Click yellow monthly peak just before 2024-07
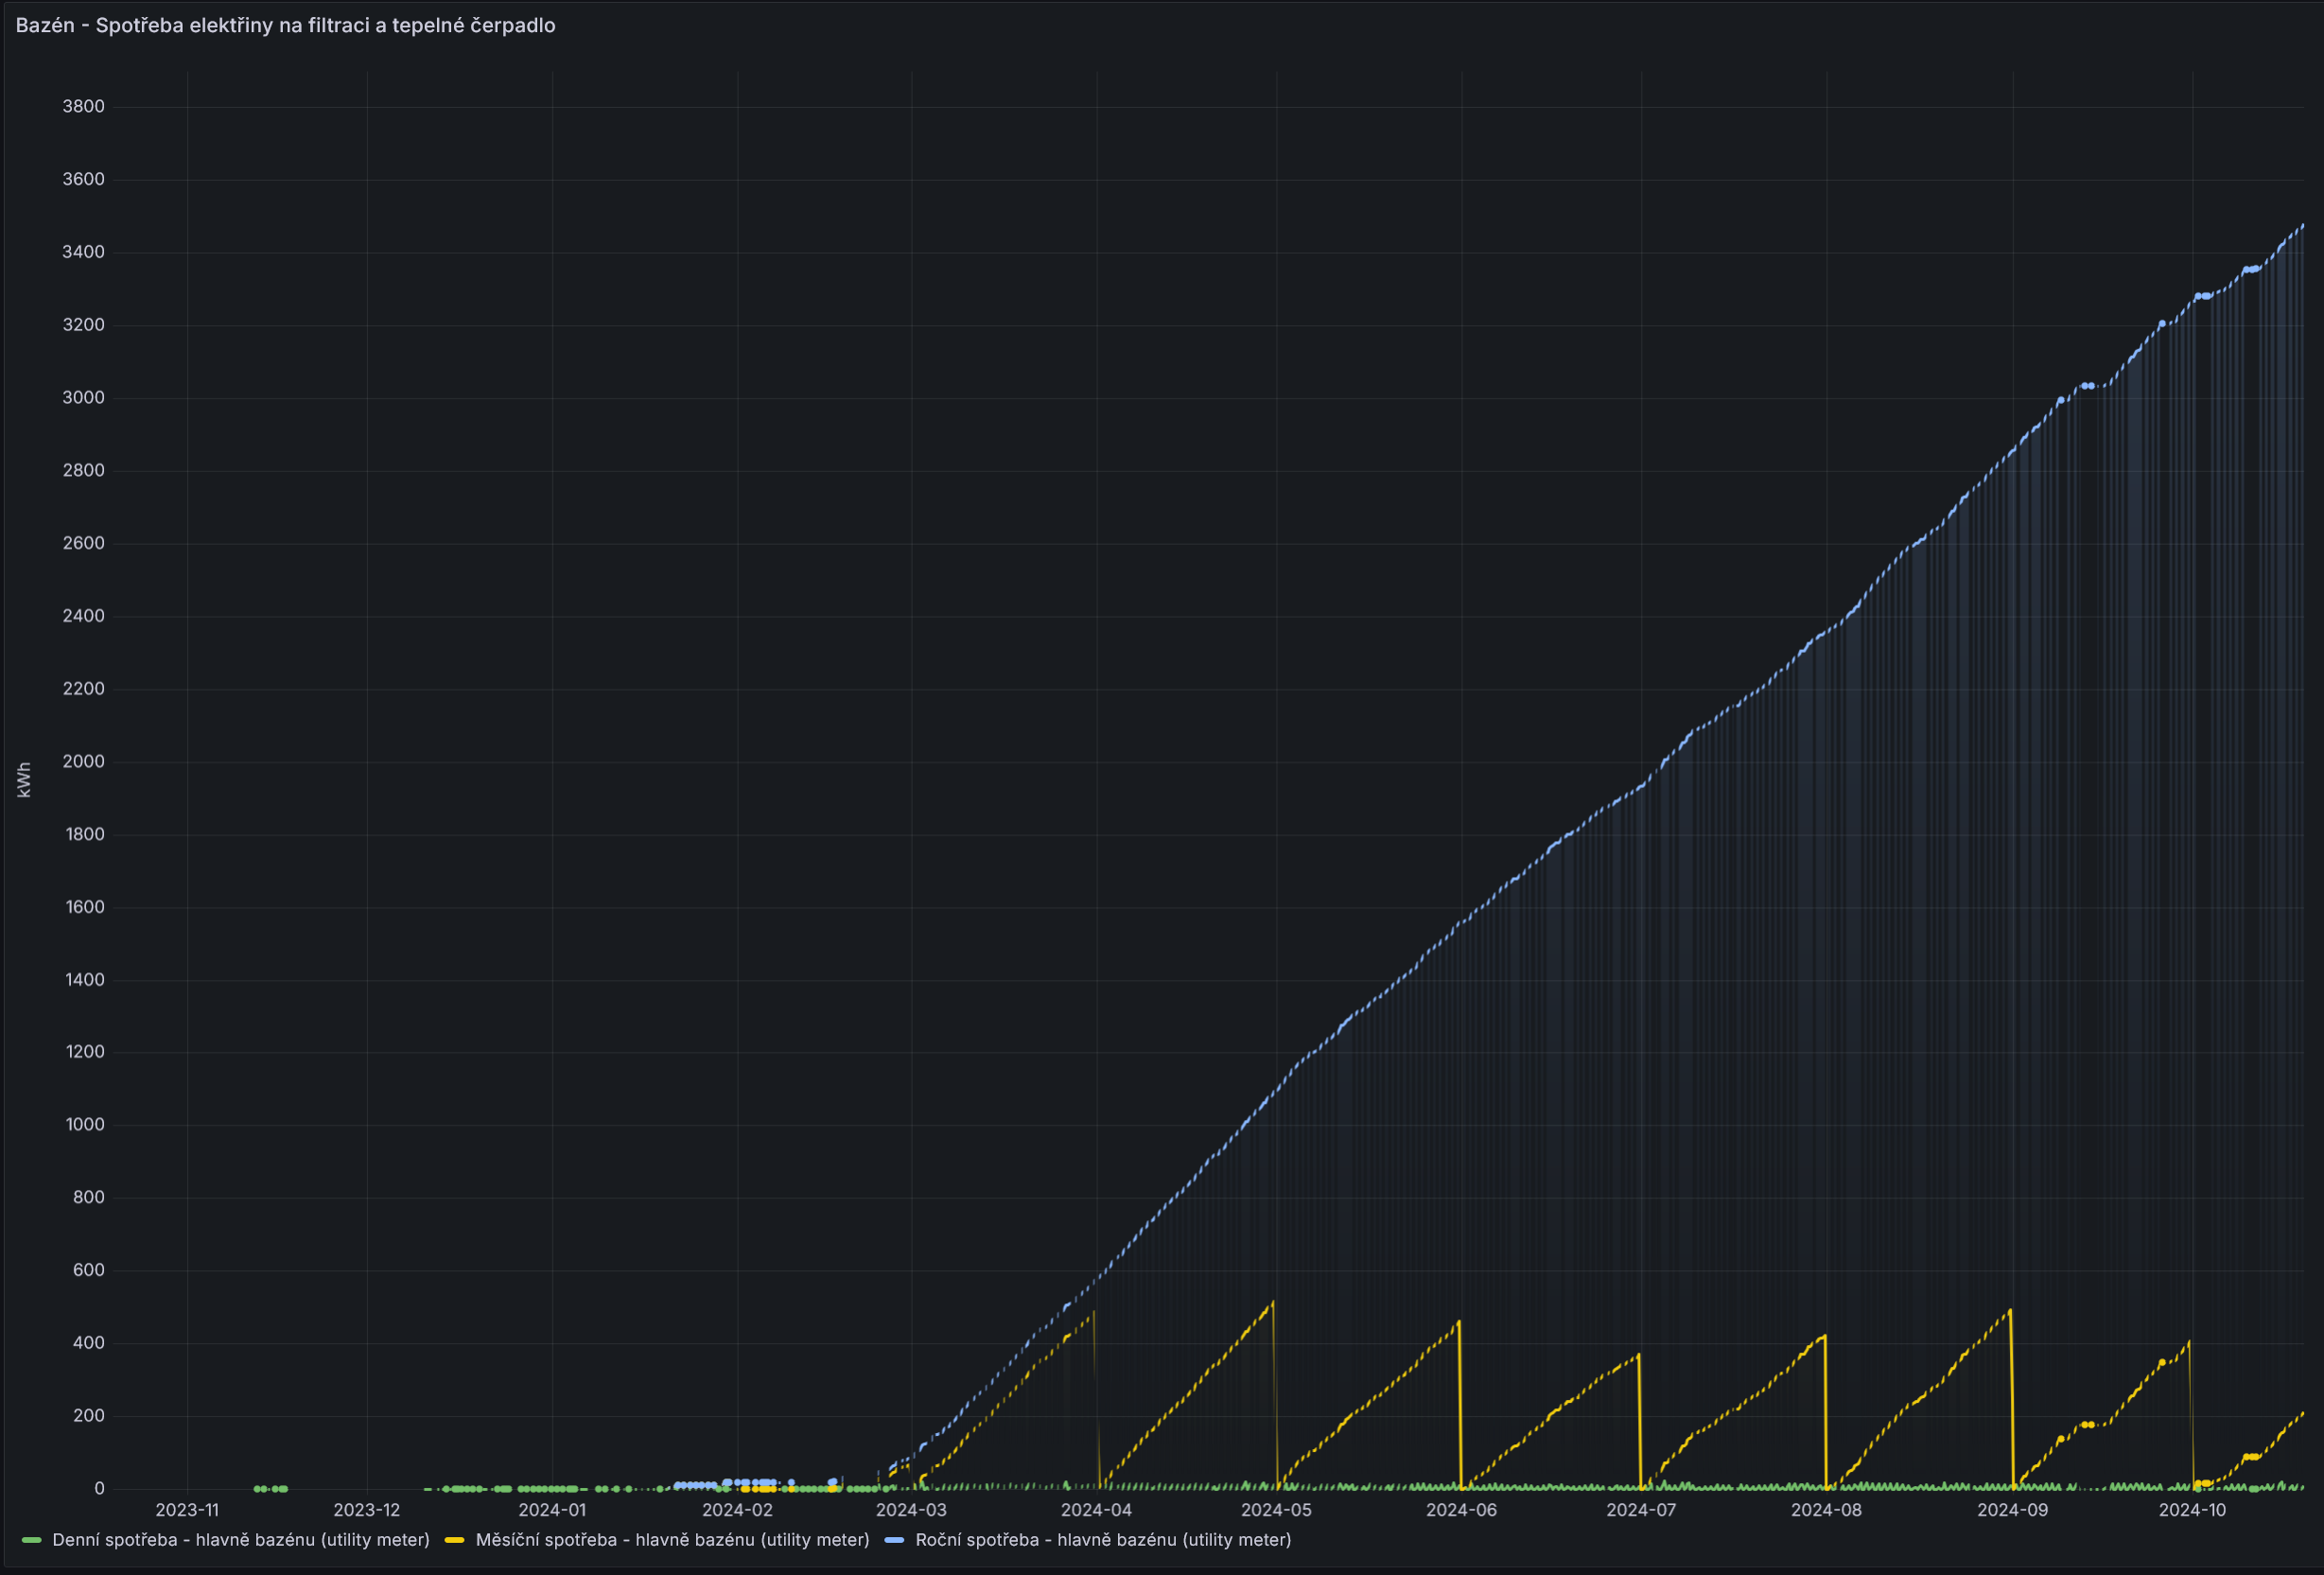Image resolution: width=2324 pixels, height=1575 pixels. click(x=1638, y=1355)
